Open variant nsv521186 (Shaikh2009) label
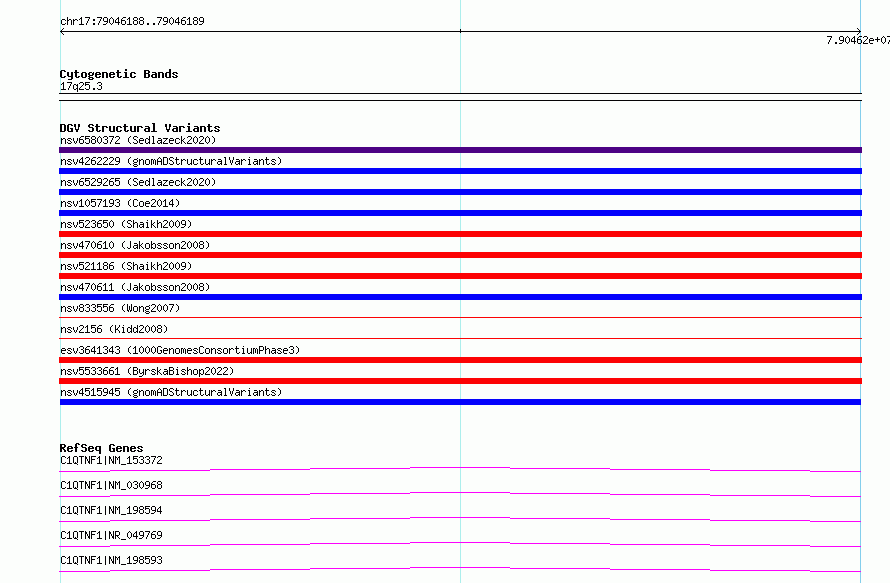The height and width of the screenshot is (583, 890). pos(126,266)
